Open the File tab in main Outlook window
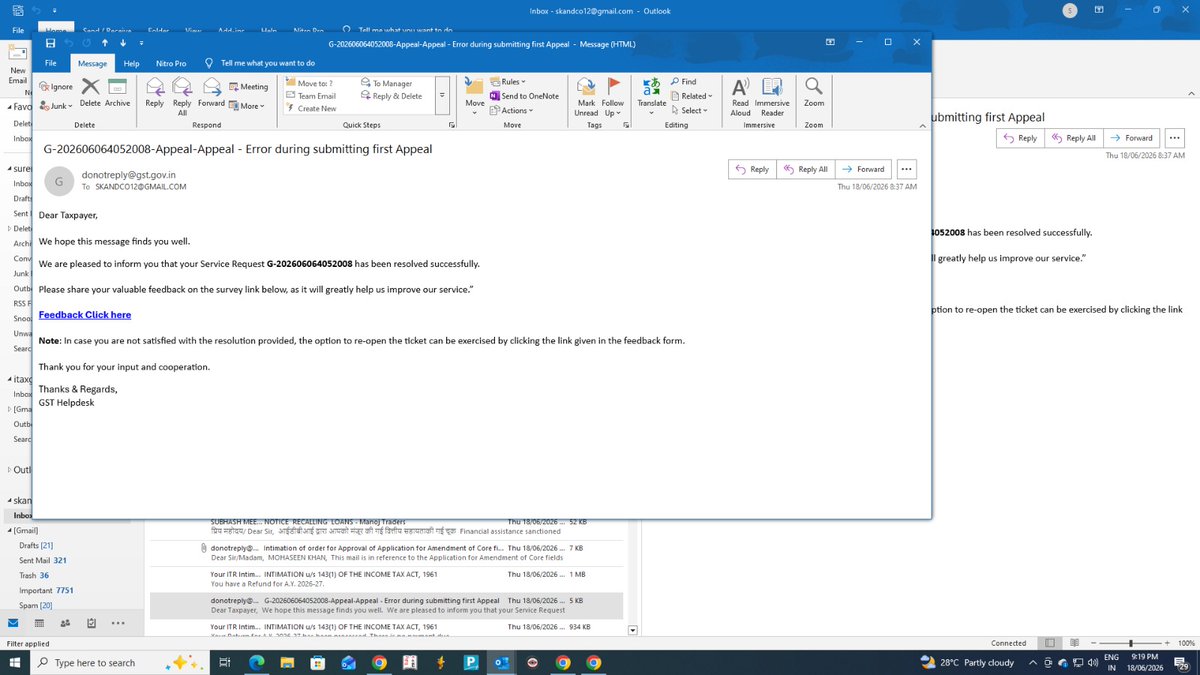 [x=17, y=31]
